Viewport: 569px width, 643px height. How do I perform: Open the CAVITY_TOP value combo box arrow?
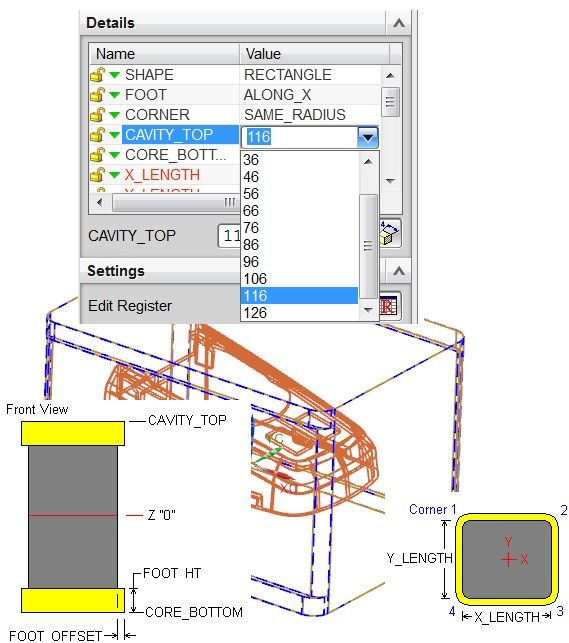[368, 137]
